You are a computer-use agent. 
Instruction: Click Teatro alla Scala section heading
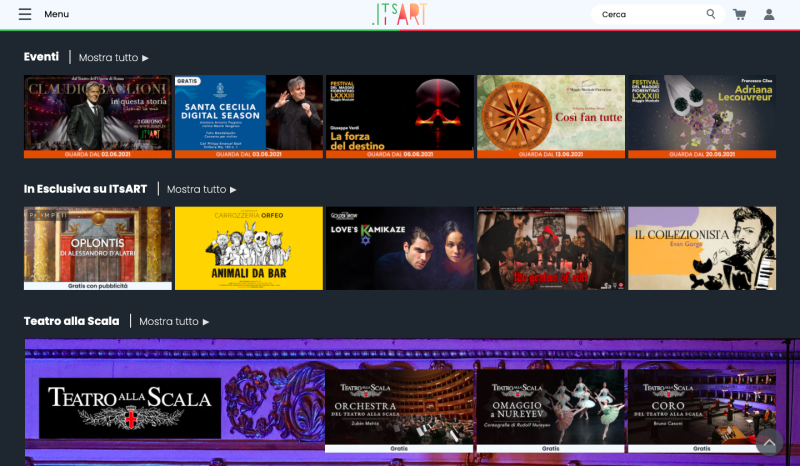click(71, 321)
